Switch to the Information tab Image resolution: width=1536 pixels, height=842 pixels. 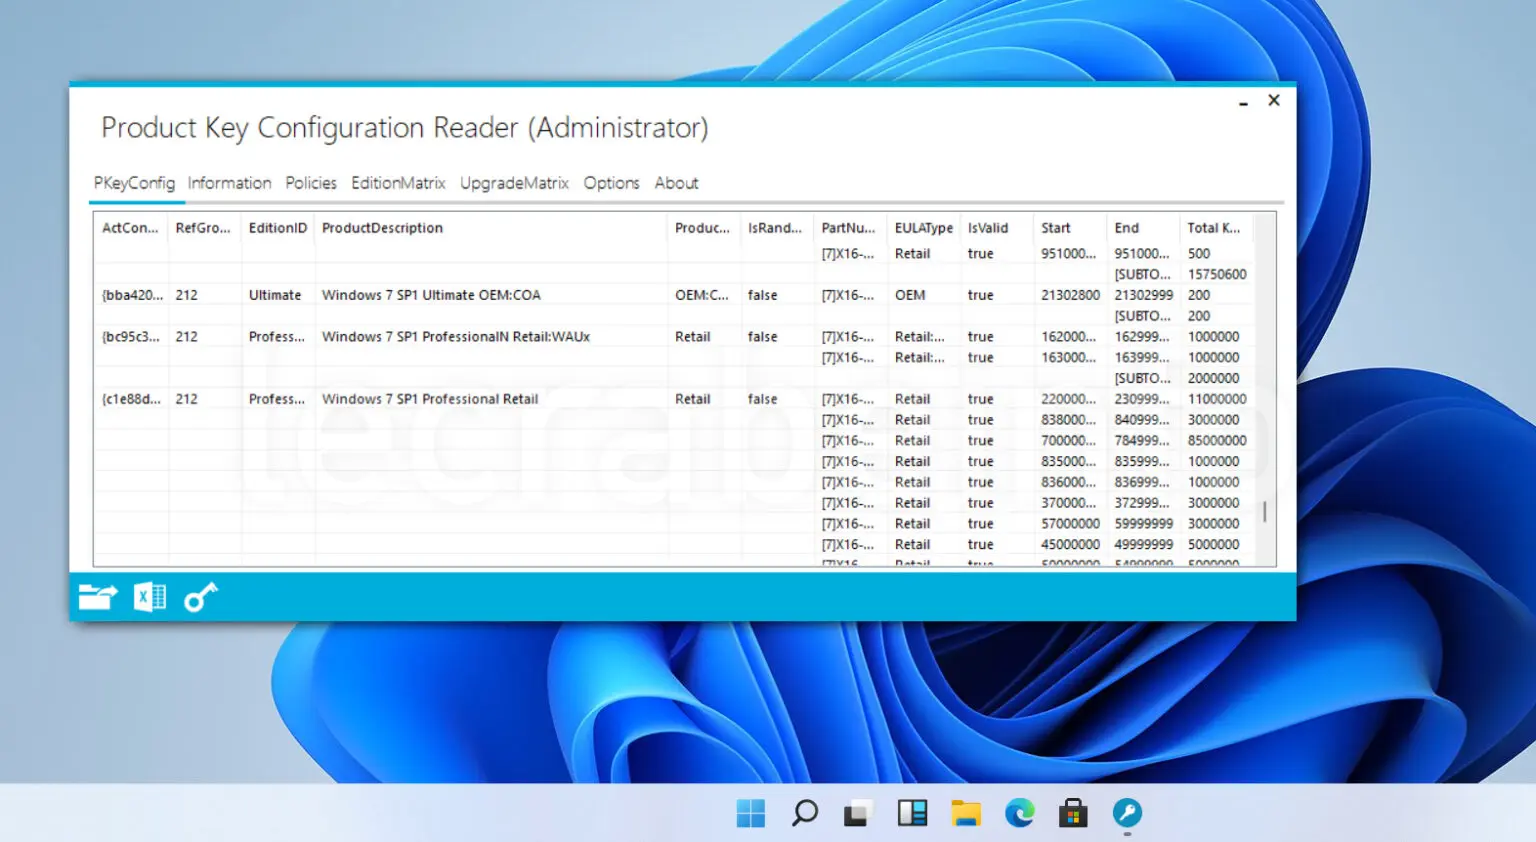229,183
